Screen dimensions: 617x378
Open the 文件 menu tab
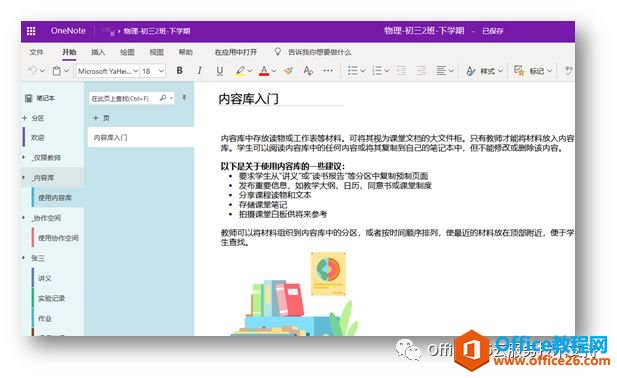(x=36, y=52)
